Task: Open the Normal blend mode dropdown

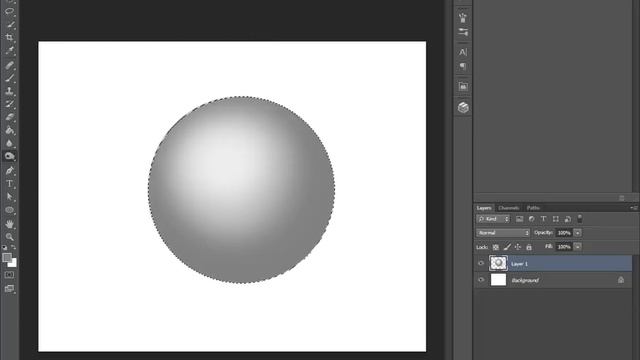Action: click(502, 233)
